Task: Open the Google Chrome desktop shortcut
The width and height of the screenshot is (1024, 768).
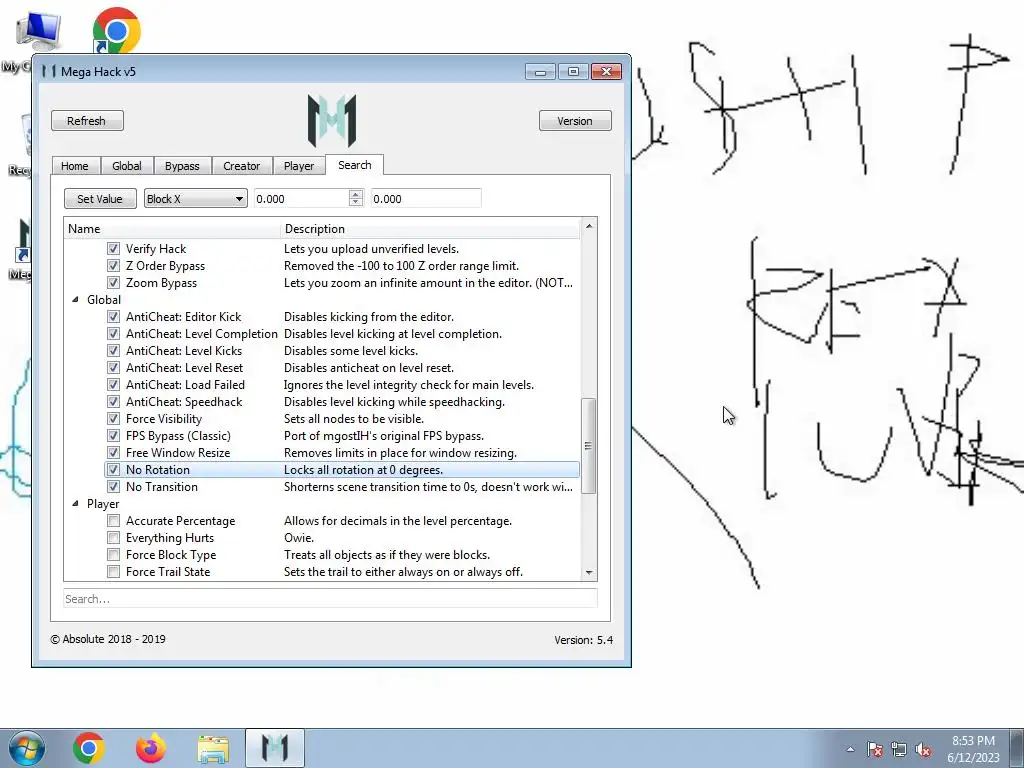Action: pos(116,31)
